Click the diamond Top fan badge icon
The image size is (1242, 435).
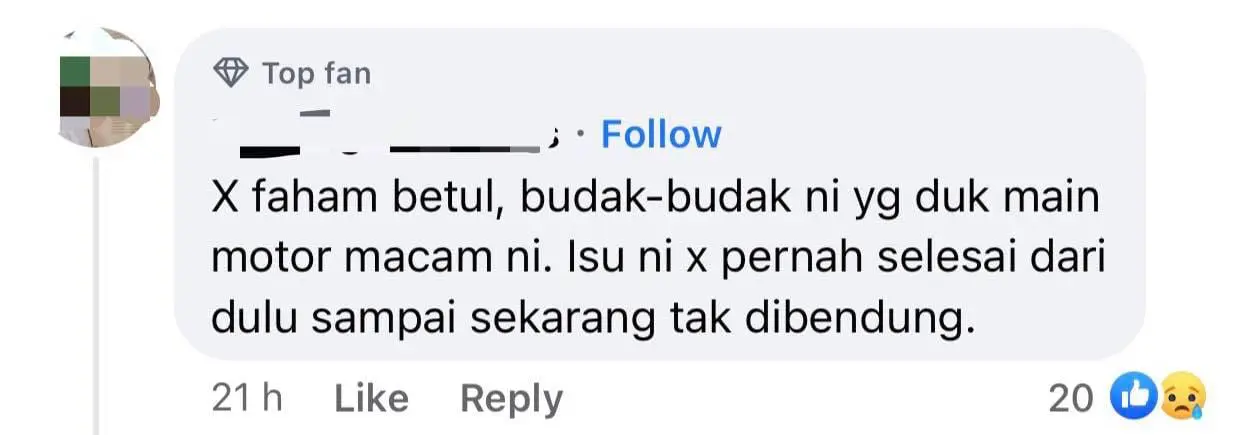pyautogui.click(x=231, y=73)
